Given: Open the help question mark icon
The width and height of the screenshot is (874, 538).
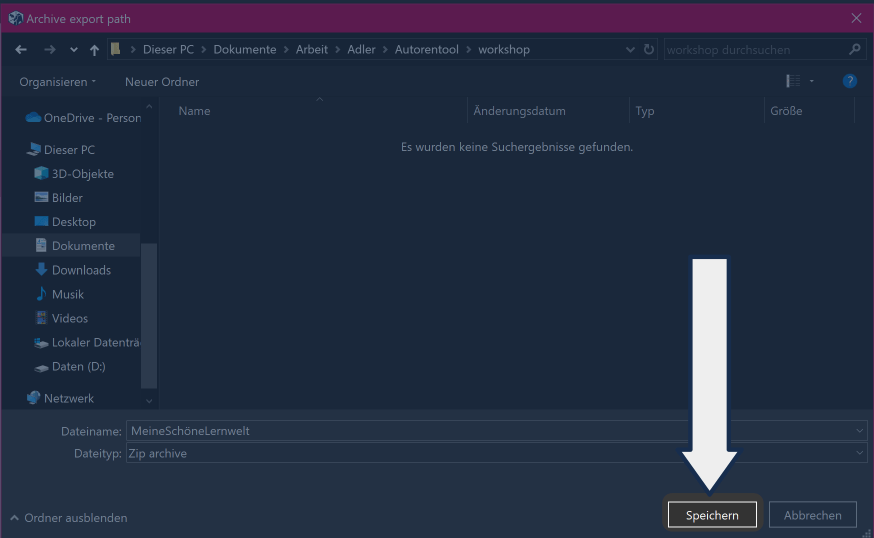Looking at the screenshot, I should point(849,81).
